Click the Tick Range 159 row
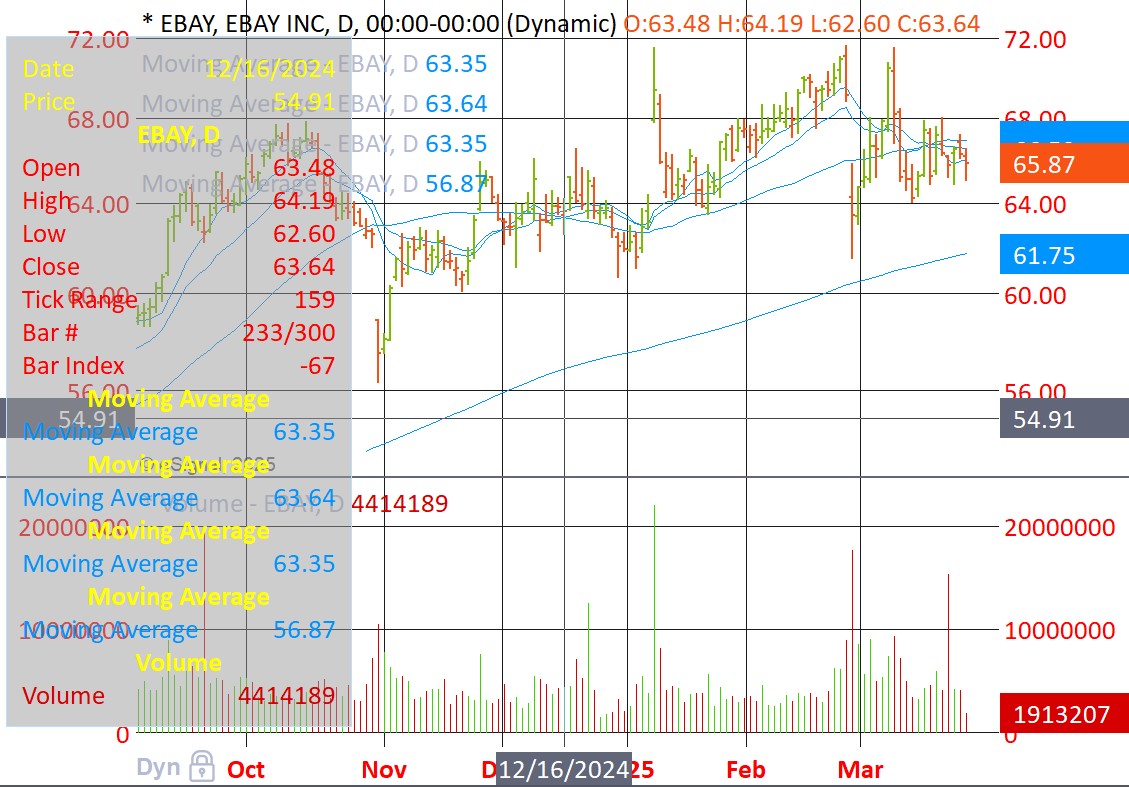Viewport: 1129px width, 787px height. 179,300
